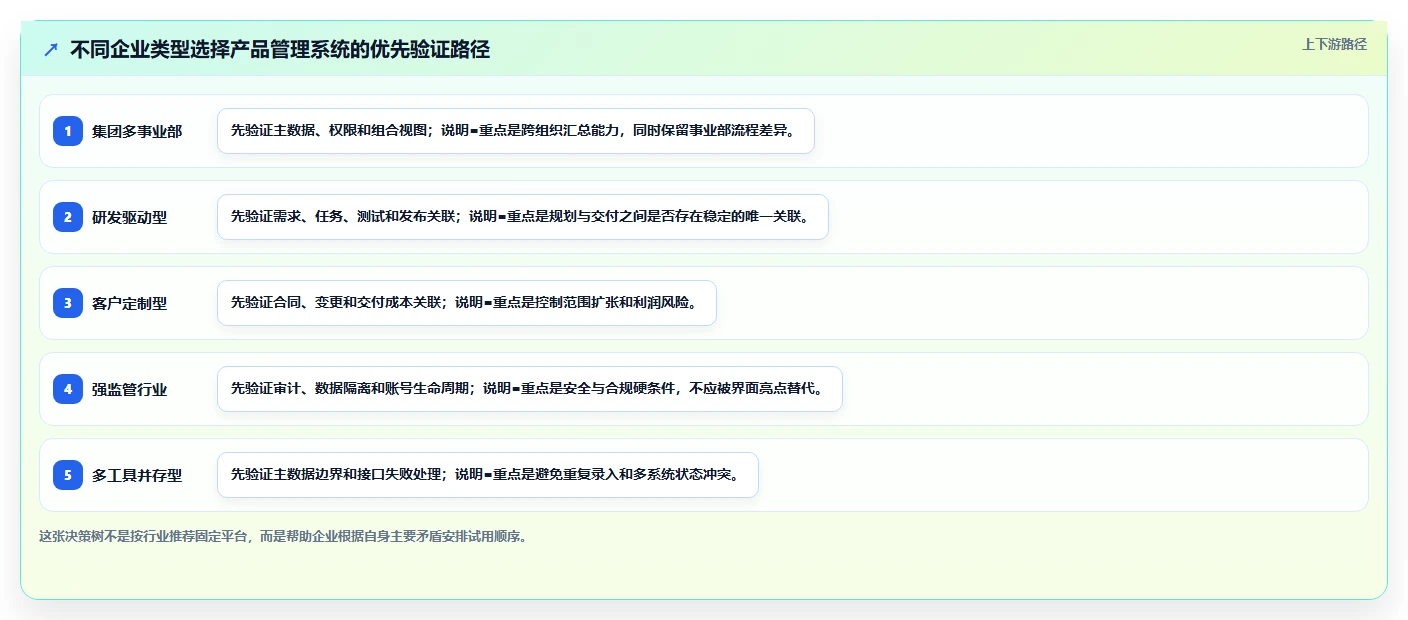The image size is (1408, 620).
Task: Click the box starting 先验证主数据、权限和组合视图
Action: pos(516,131)
